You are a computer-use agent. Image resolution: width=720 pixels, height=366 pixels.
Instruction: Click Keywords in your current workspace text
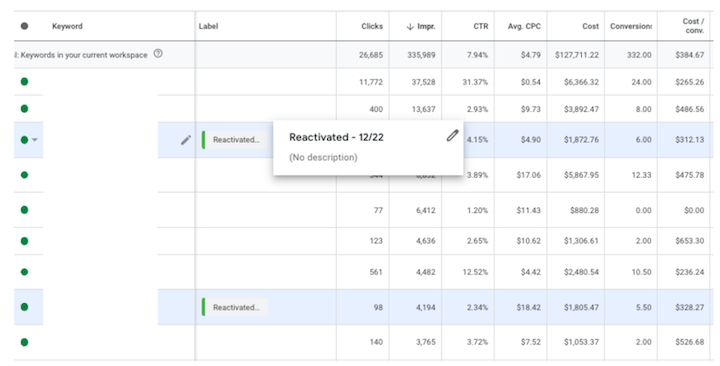[84, 55]
